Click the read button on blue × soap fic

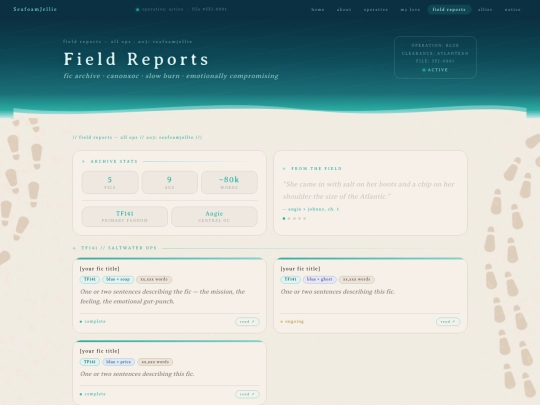pyautogui.click(x=247, y=322)
